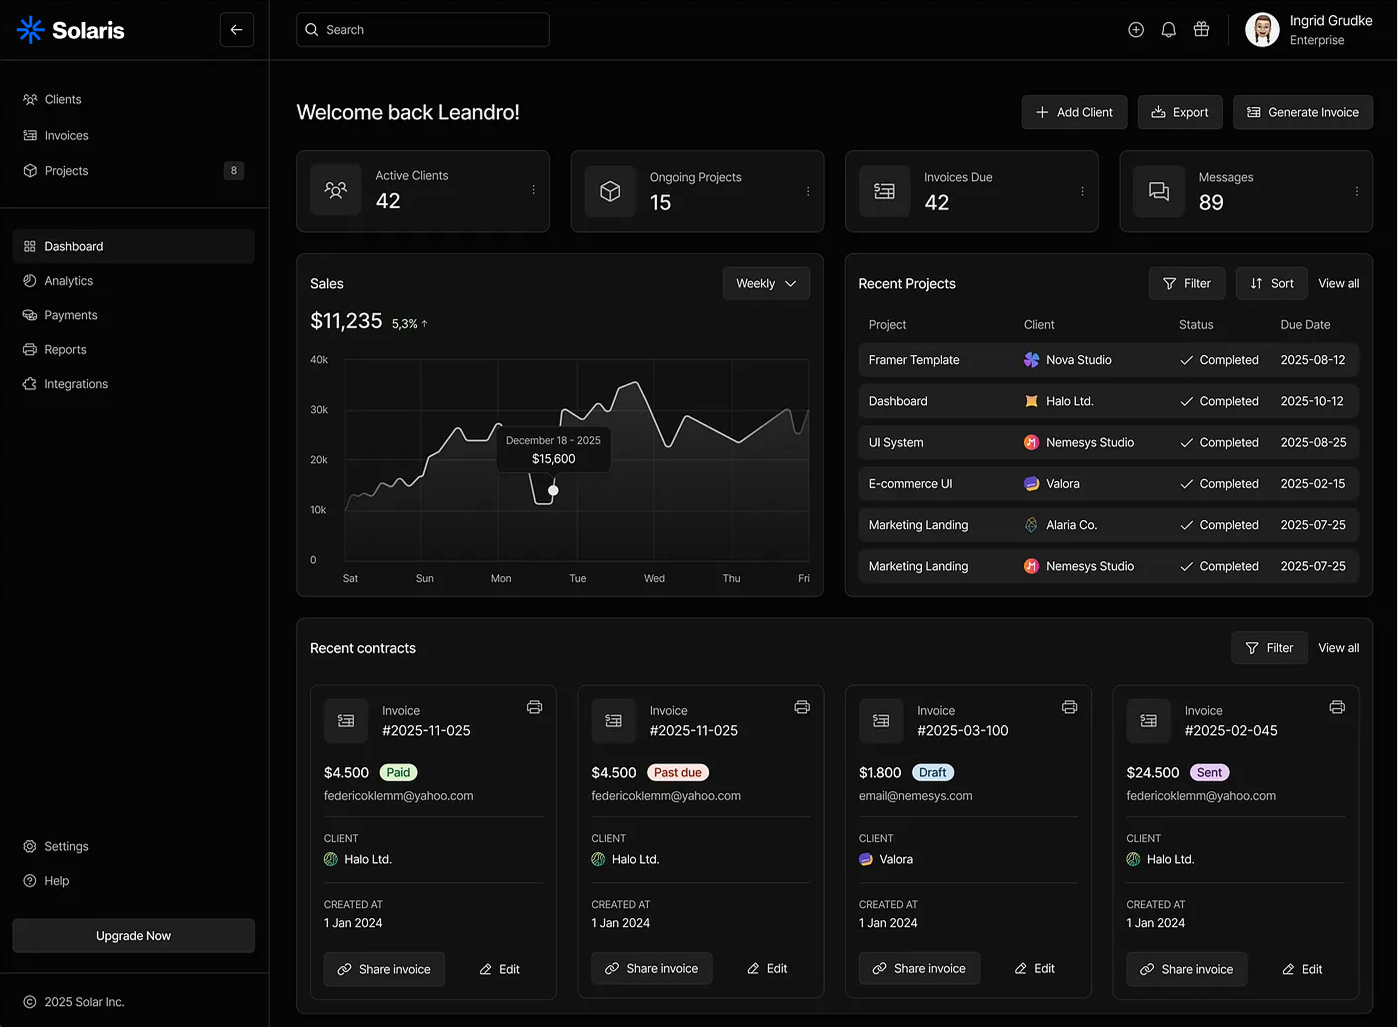The image size is (1398, 1028).
Task: Collapse sidebar with the back arrow button
Action: pyautogui.click(x=237, y=30)
